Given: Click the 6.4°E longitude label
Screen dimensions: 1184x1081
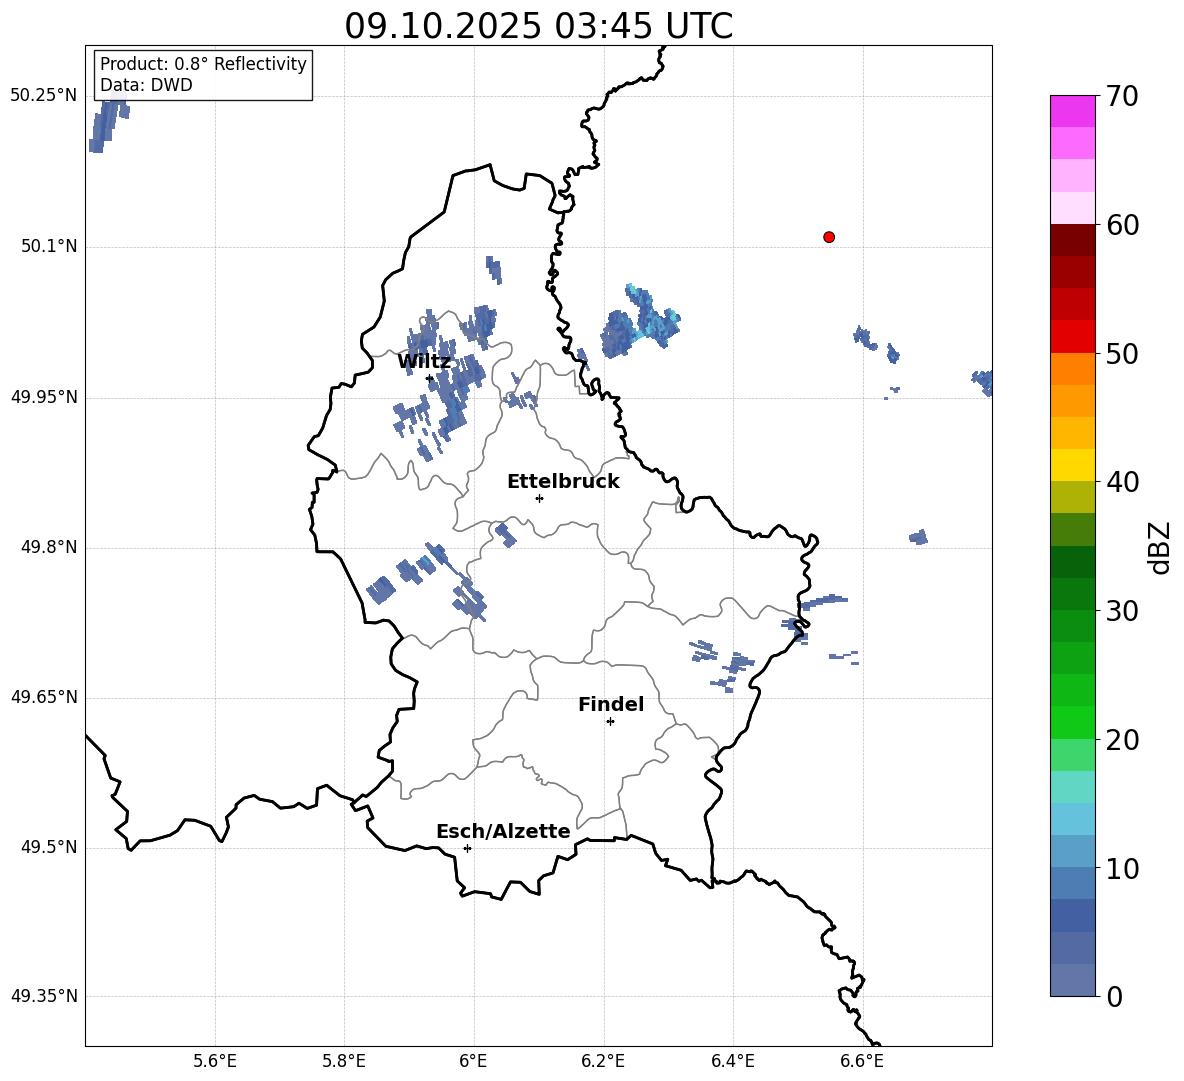Looking at the screenshot, I should click(732, 1061).
